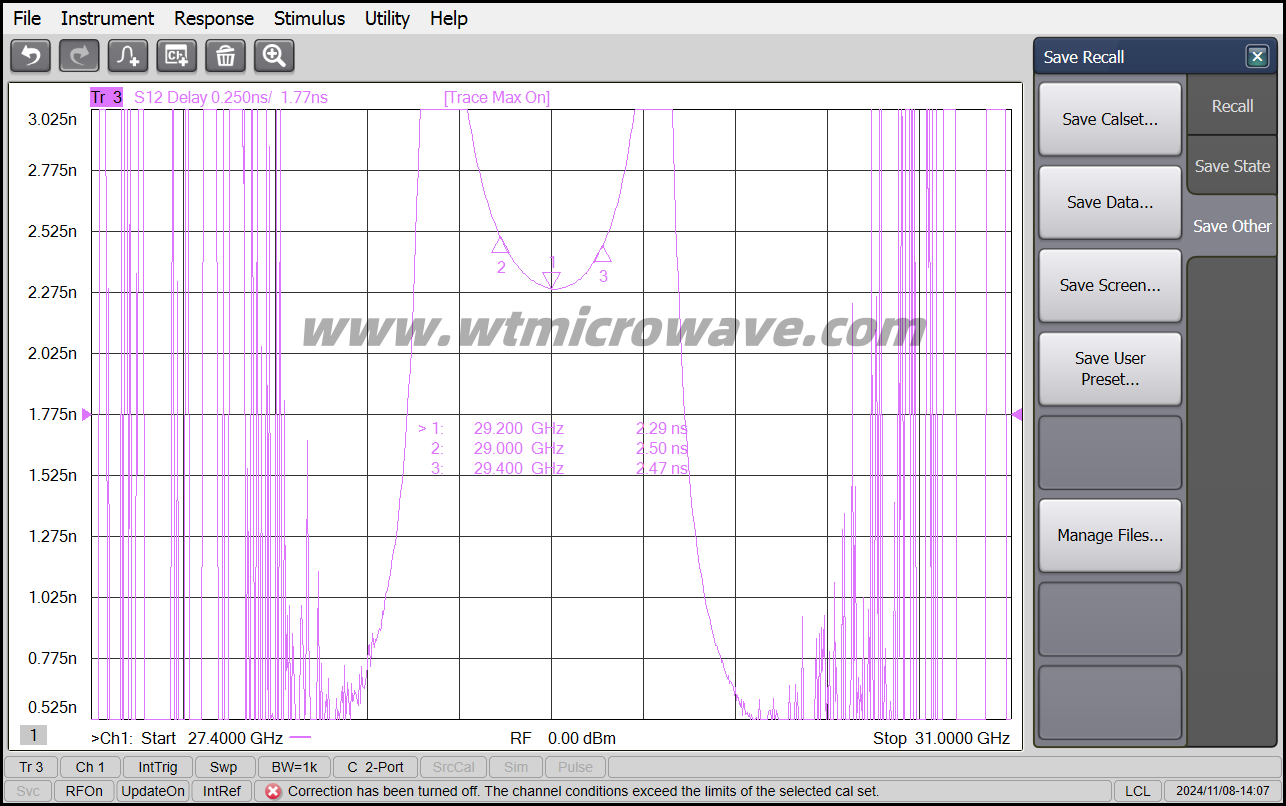Click the C 2-Port status button
The image size is (1286, 806).
(375, 767)
